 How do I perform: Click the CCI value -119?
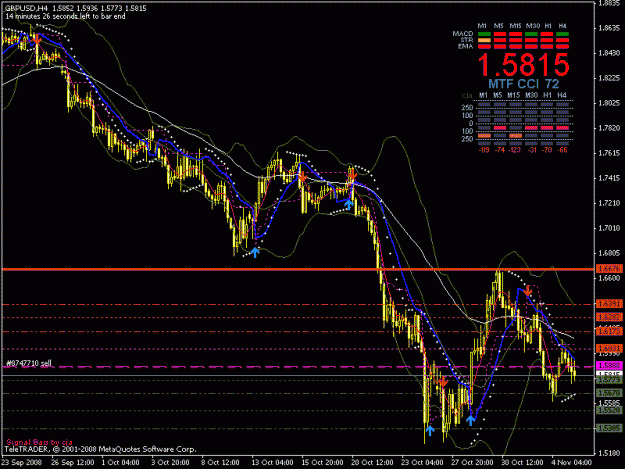pos(484,150)
